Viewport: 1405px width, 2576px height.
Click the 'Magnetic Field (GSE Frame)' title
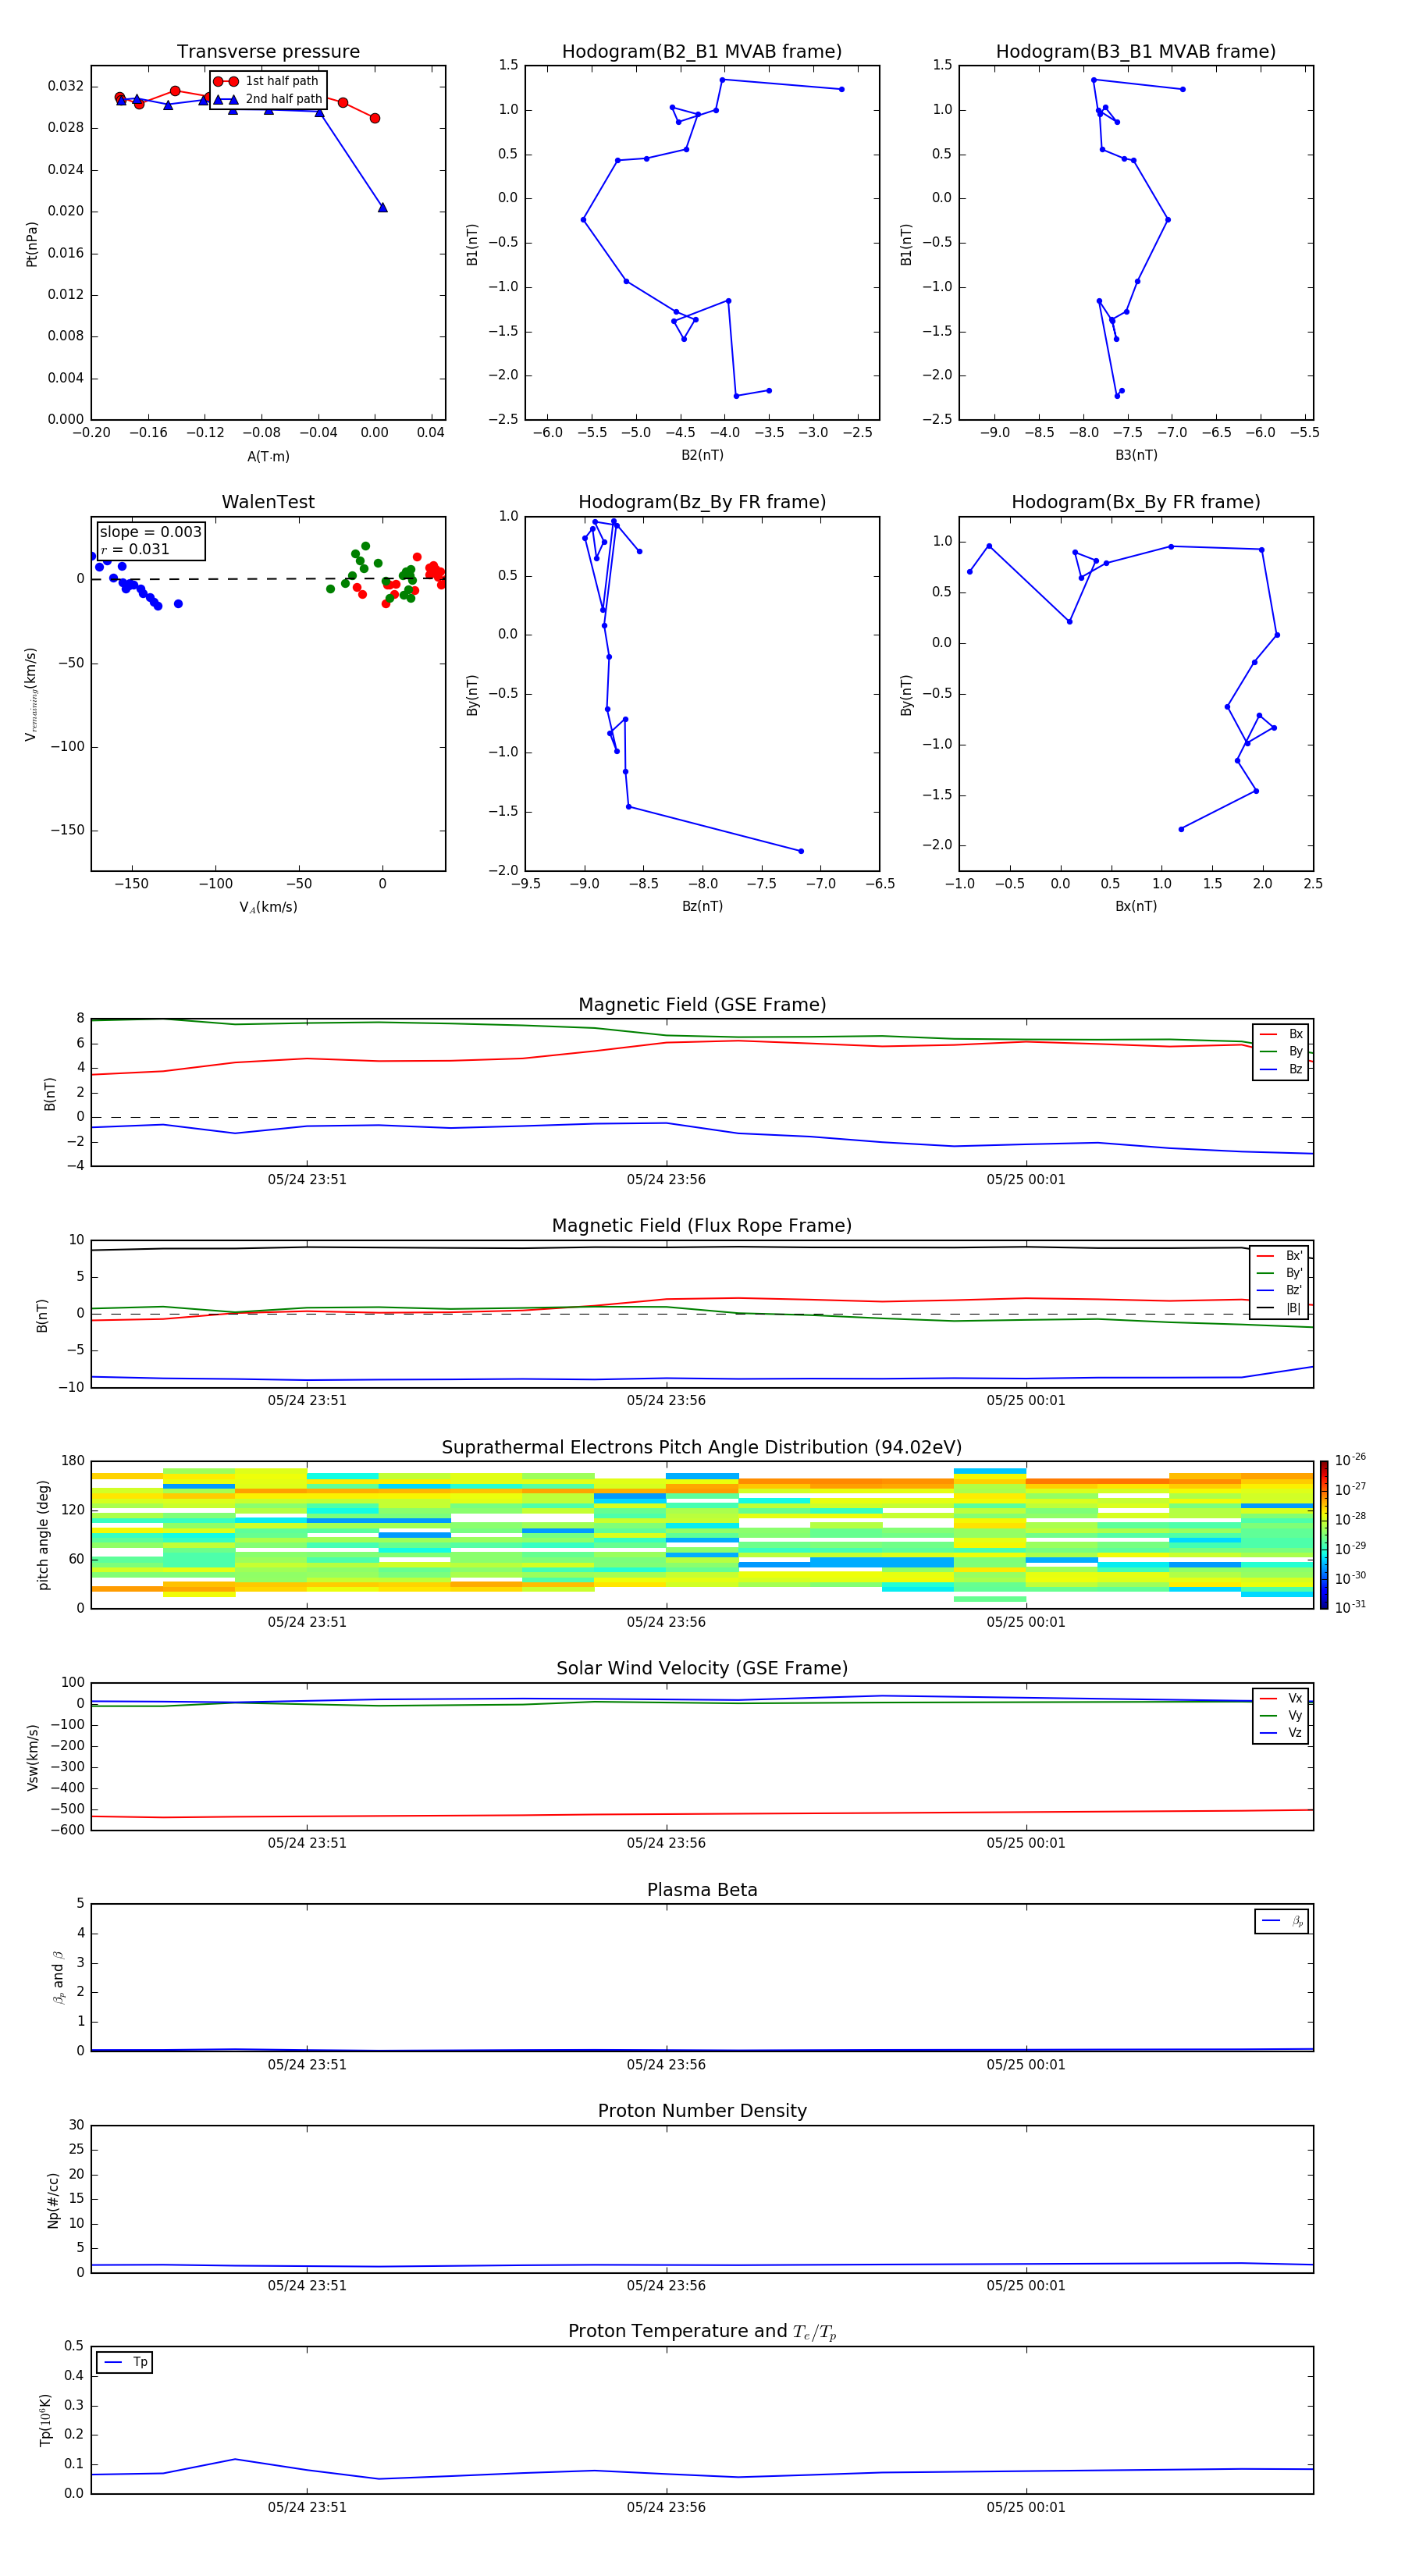coord(702,1005)
